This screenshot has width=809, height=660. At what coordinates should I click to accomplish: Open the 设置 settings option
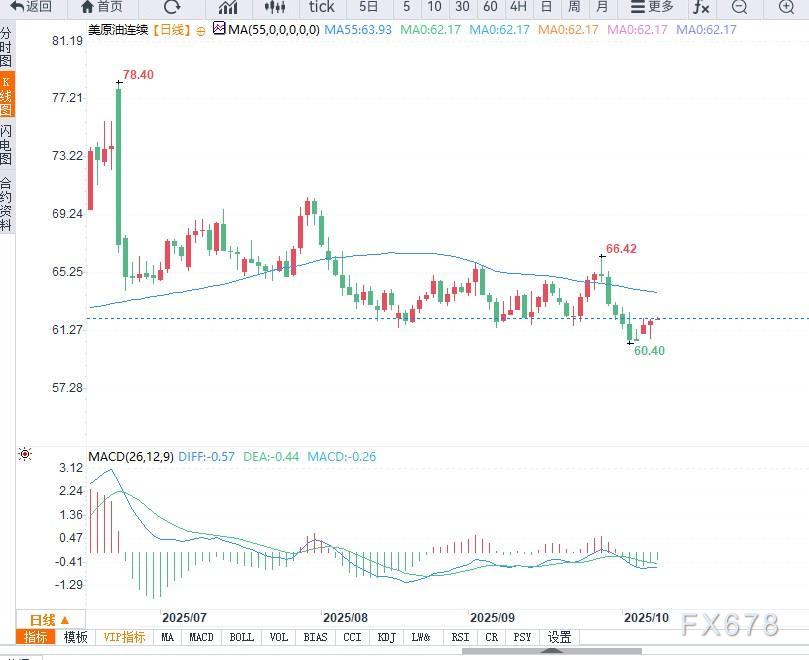pos(560,637)
